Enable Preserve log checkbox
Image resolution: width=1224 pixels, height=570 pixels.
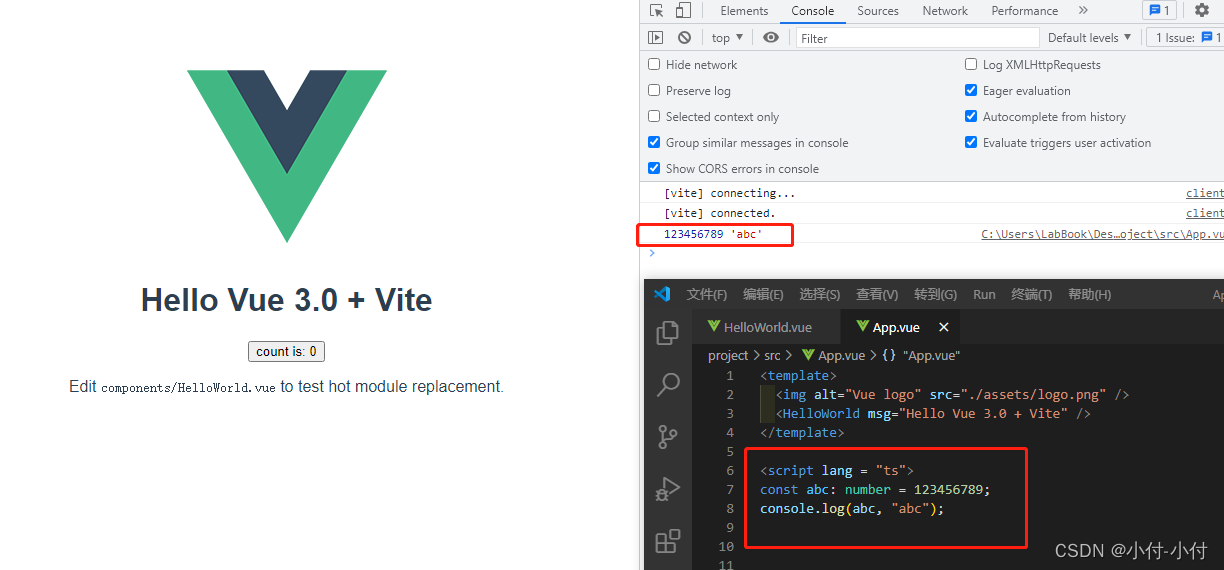tap(654, 90)
